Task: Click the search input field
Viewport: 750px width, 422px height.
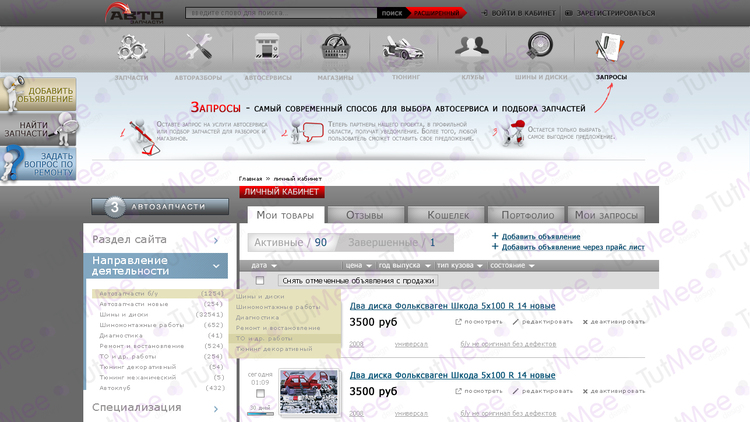Action: click(281, 13)
